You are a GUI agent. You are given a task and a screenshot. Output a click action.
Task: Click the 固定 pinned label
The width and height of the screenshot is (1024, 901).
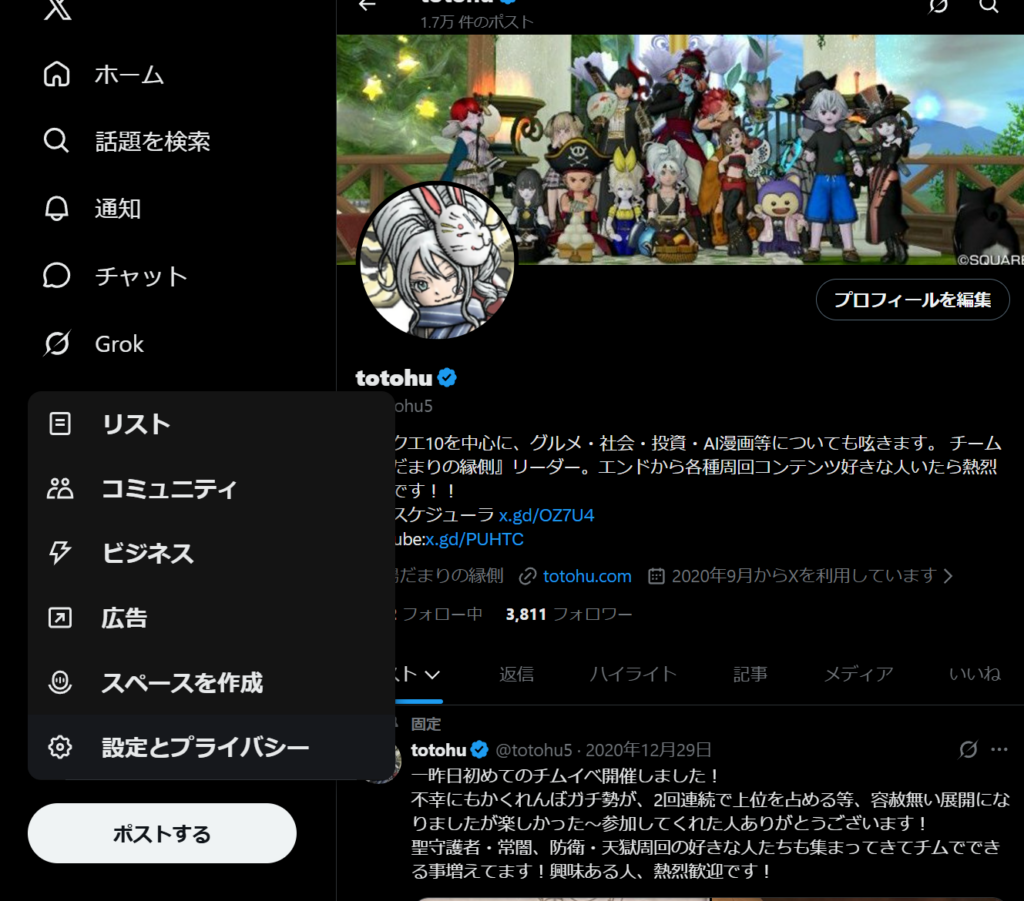426,724
